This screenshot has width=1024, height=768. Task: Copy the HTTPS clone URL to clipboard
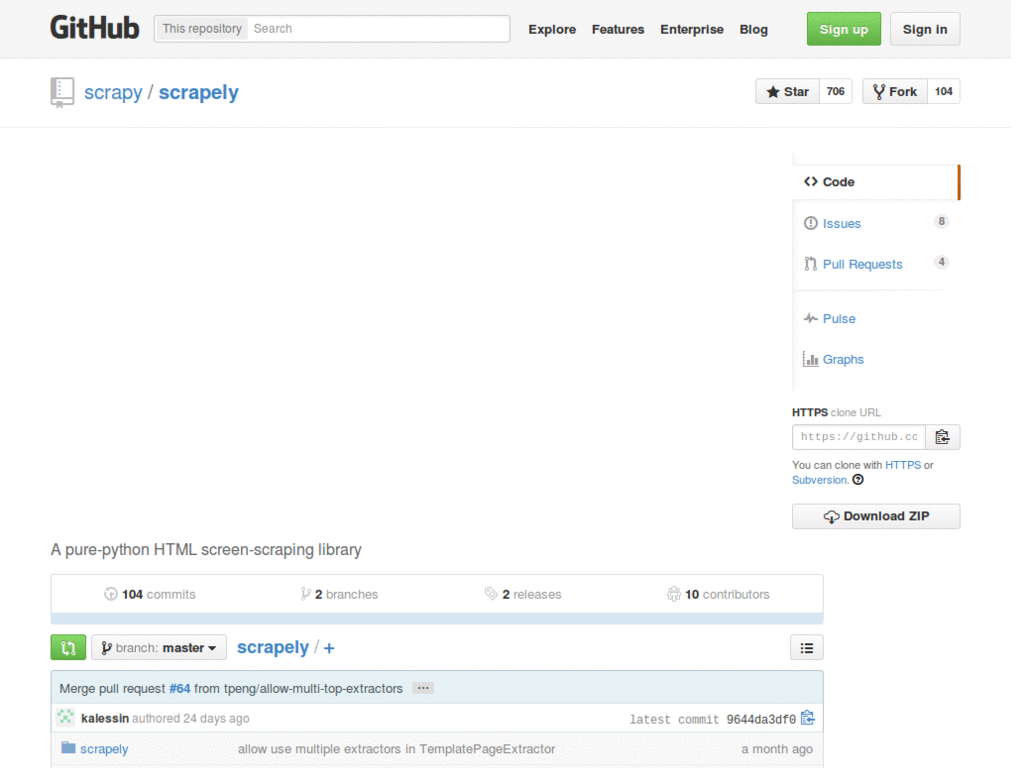pos(942,437)
